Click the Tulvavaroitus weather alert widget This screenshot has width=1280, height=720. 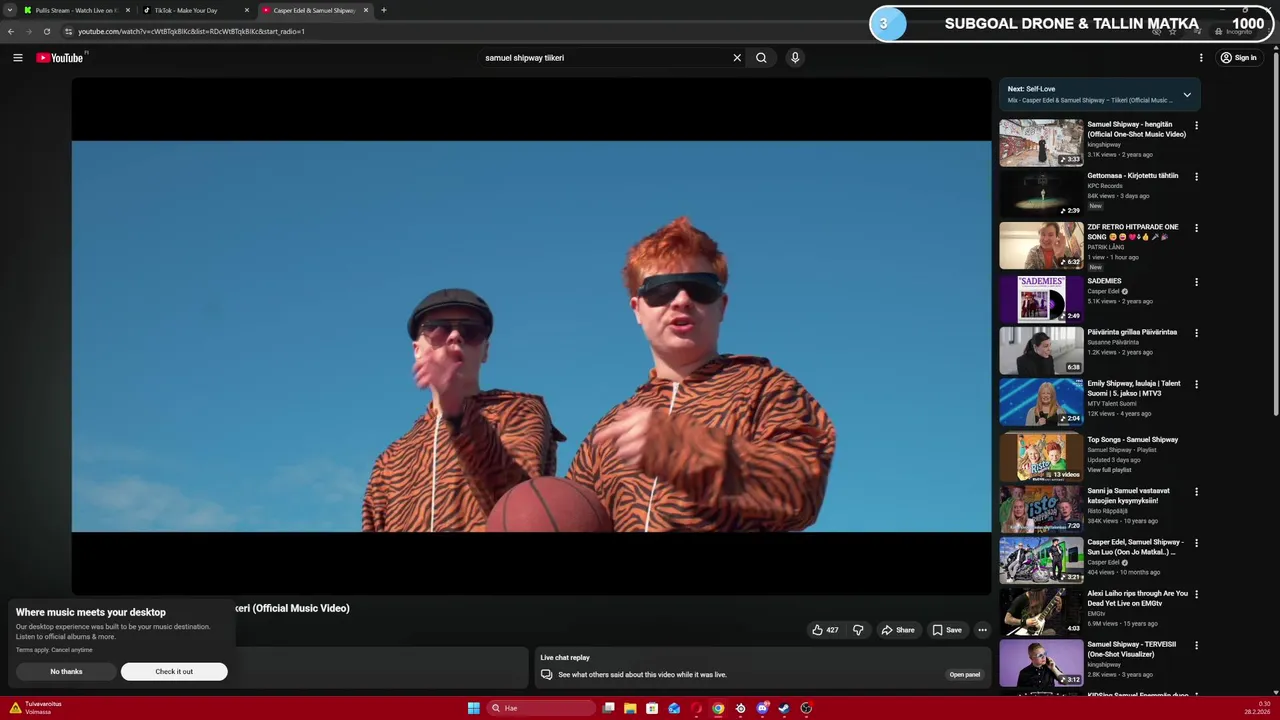coord(36,708)
